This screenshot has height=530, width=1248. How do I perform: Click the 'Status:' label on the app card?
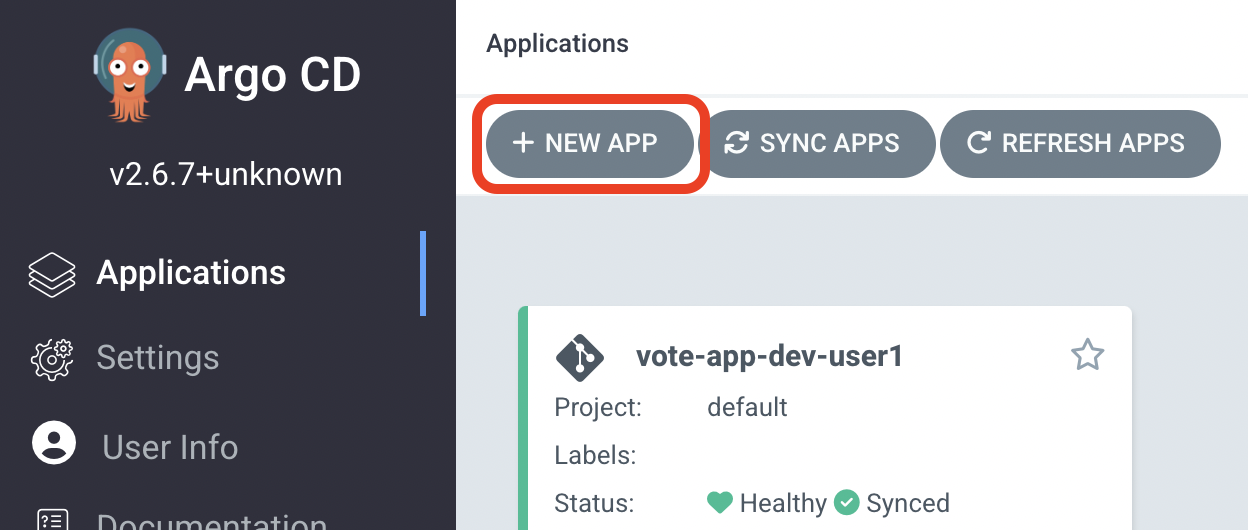coord(594,502)
